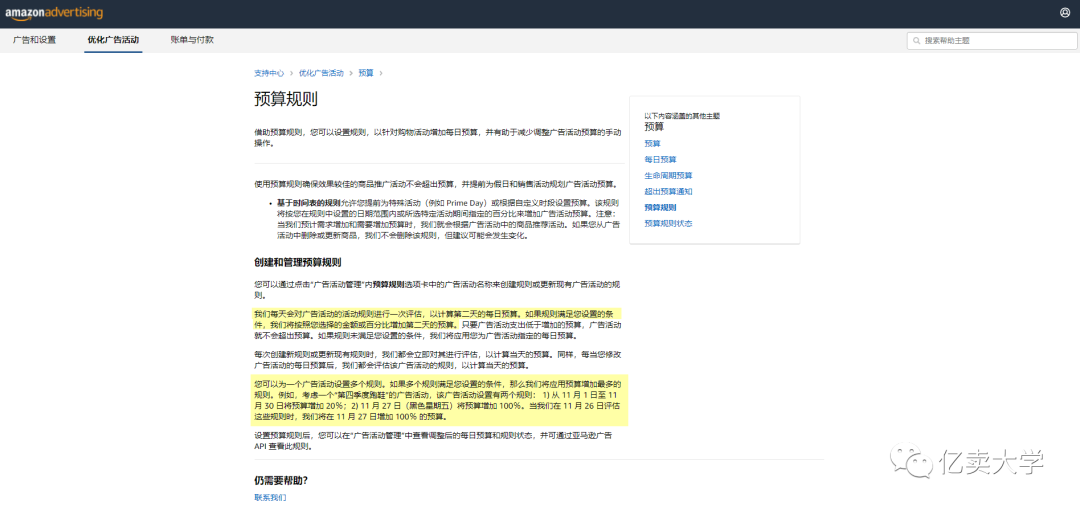Open the 每日预算 sidebar topic
The width and height of the screenshot is (1080, 510).
click(660, 159)
